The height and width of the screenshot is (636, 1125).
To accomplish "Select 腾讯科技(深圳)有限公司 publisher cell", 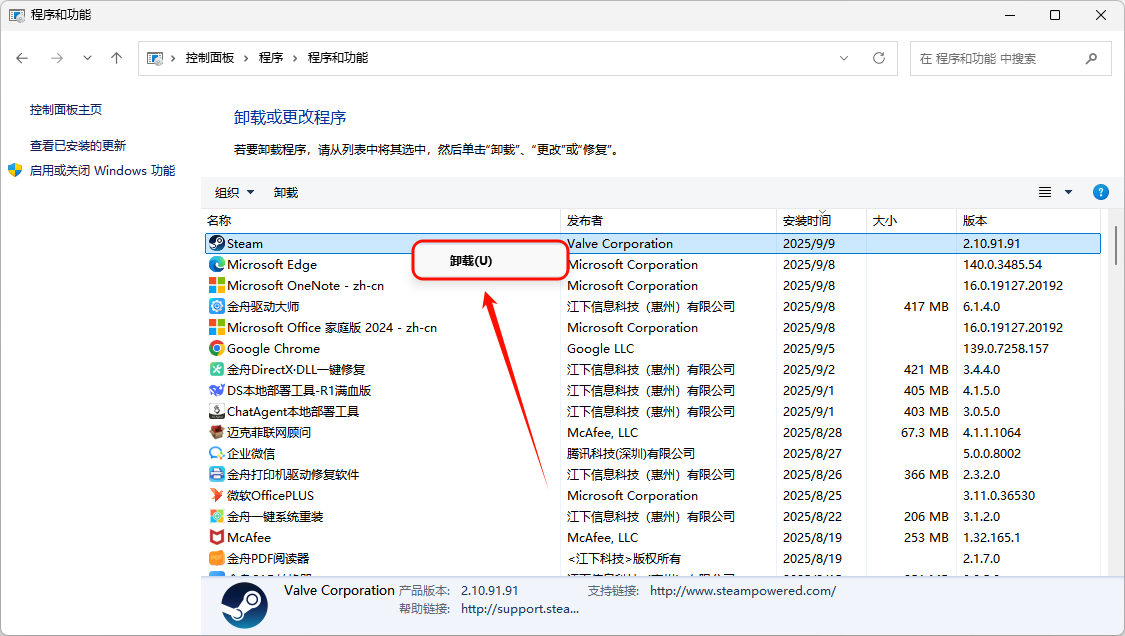I will [x=631, y=453].
